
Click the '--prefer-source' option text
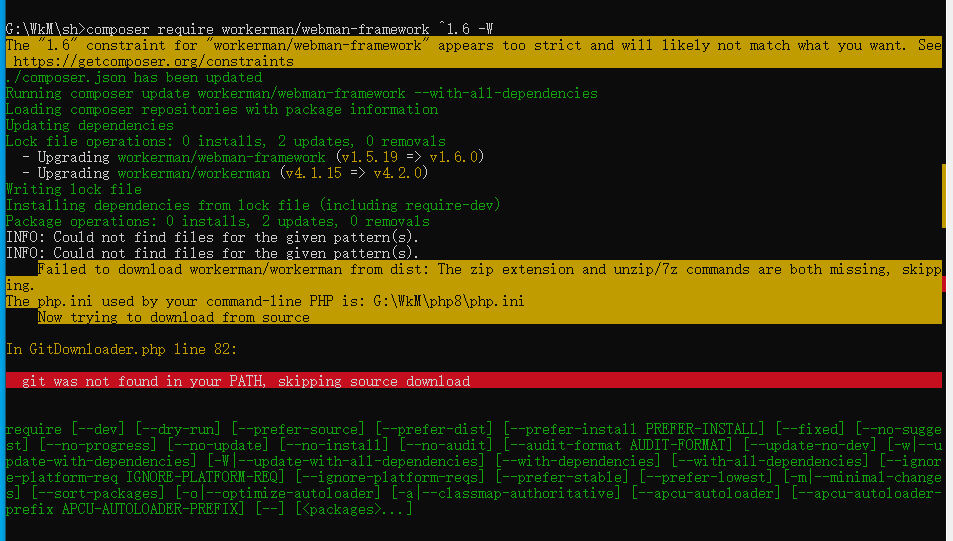[x=297, y=429]
